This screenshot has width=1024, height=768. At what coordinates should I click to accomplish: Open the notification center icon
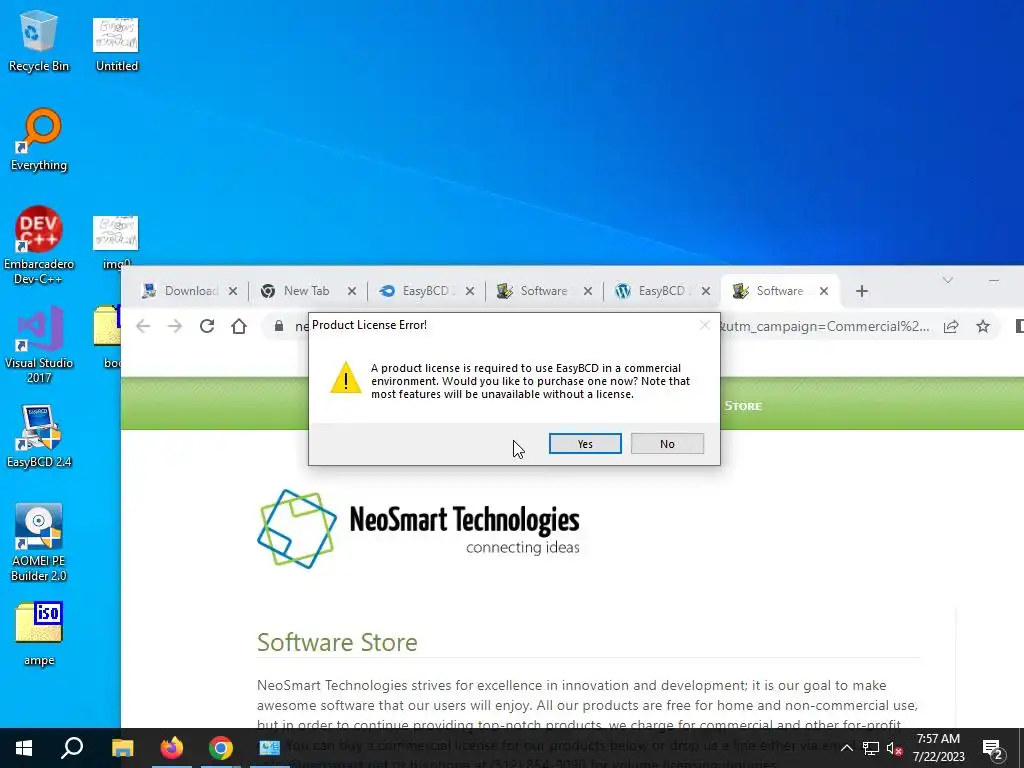(x=993, y=749)
